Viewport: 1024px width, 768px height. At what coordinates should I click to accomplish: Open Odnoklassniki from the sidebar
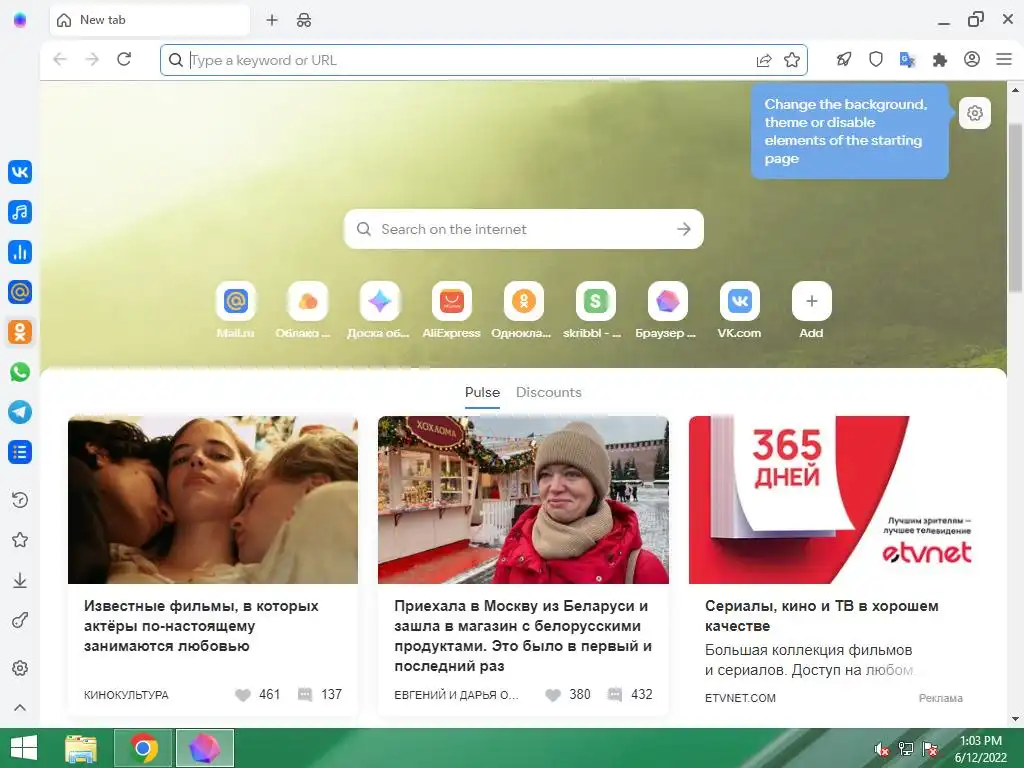(20, 332)
